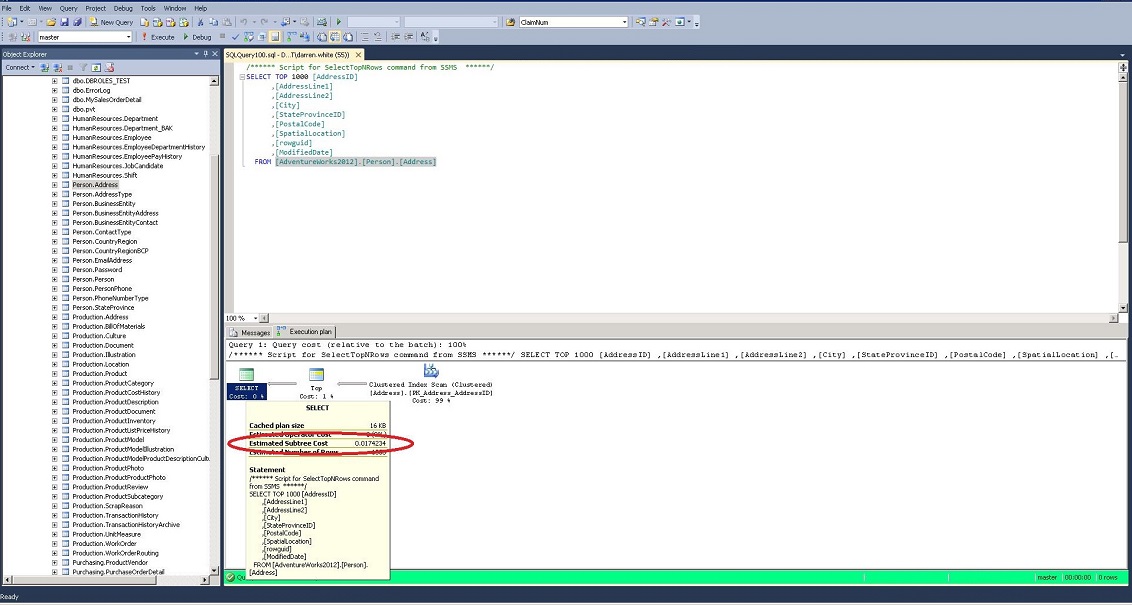
Task: Select the Top operator in execution plan
Action: [x=316, y=375]
